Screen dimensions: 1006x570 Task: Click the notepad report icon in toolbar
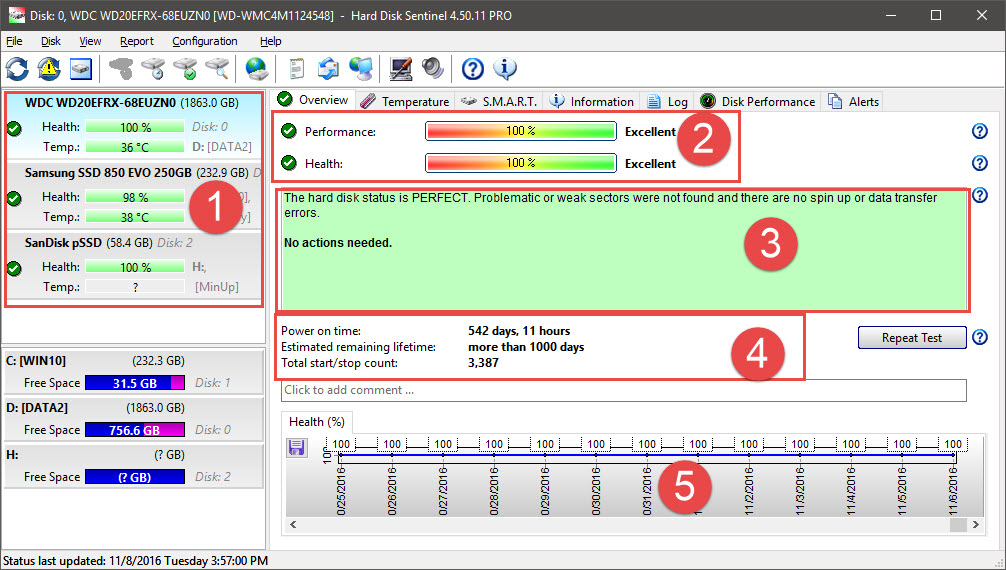pos(296,68)
